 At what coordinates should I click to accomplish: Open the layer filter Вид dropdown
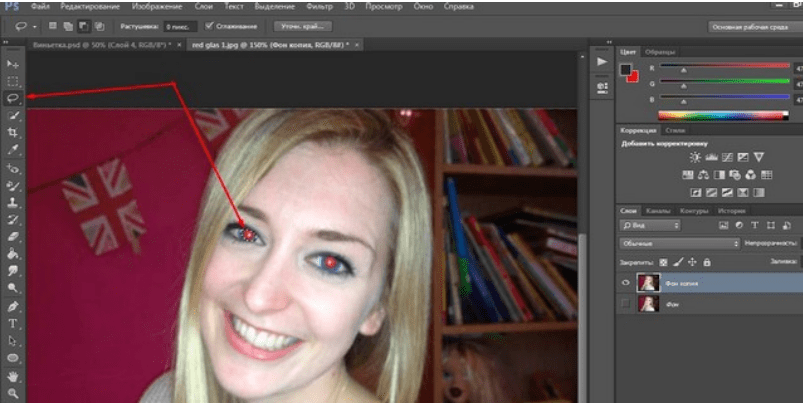coord(649,226)
